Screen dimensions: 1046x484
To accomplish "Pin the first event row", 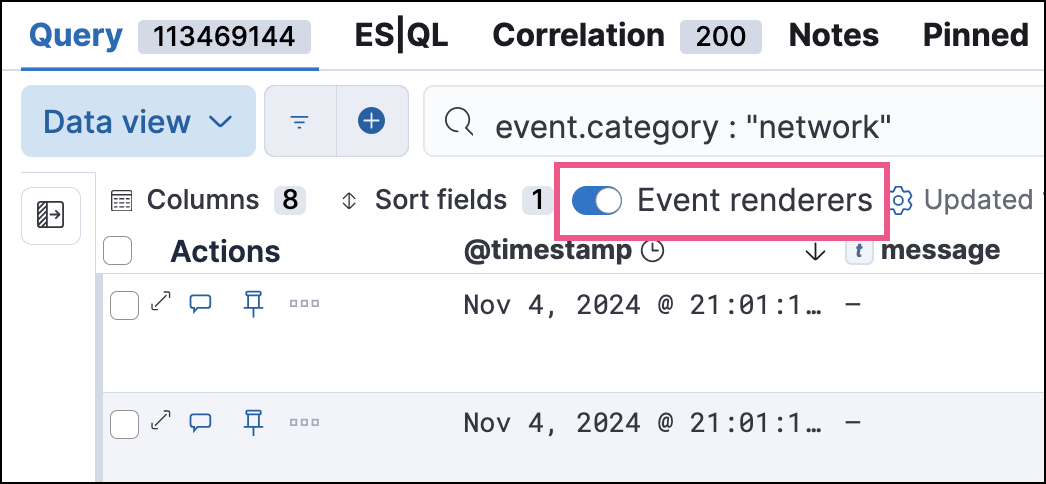I will pyautogui.click(x=253, y=304).
